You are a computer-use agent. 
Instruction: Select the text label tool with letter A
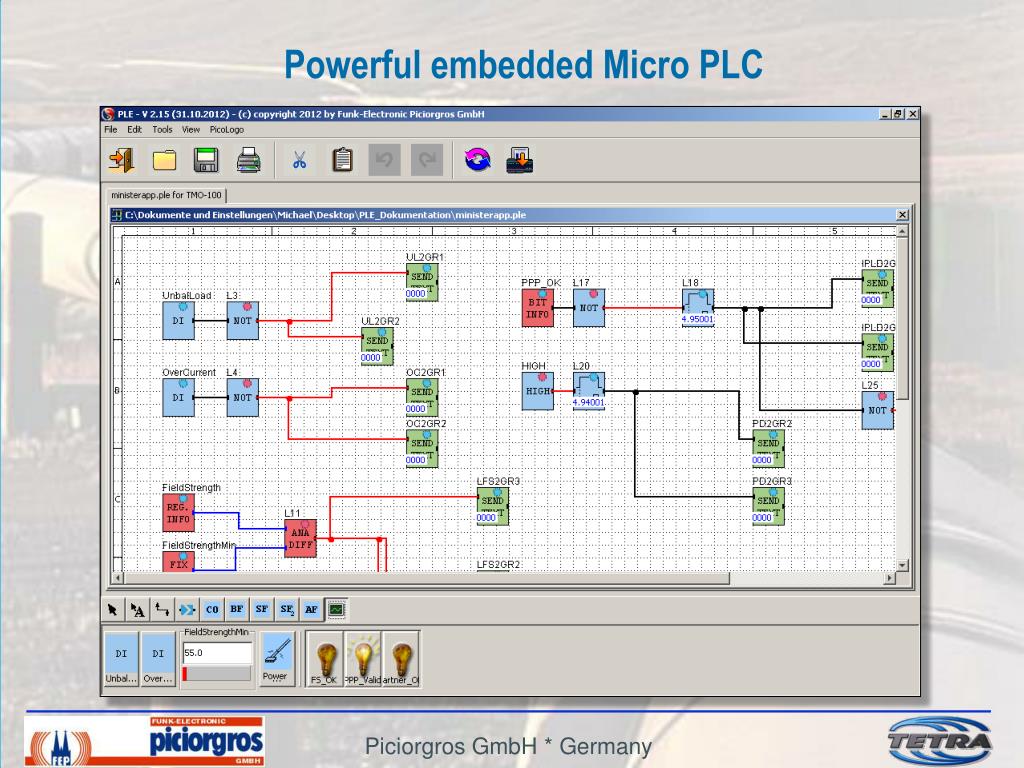[x=137, y=610]
